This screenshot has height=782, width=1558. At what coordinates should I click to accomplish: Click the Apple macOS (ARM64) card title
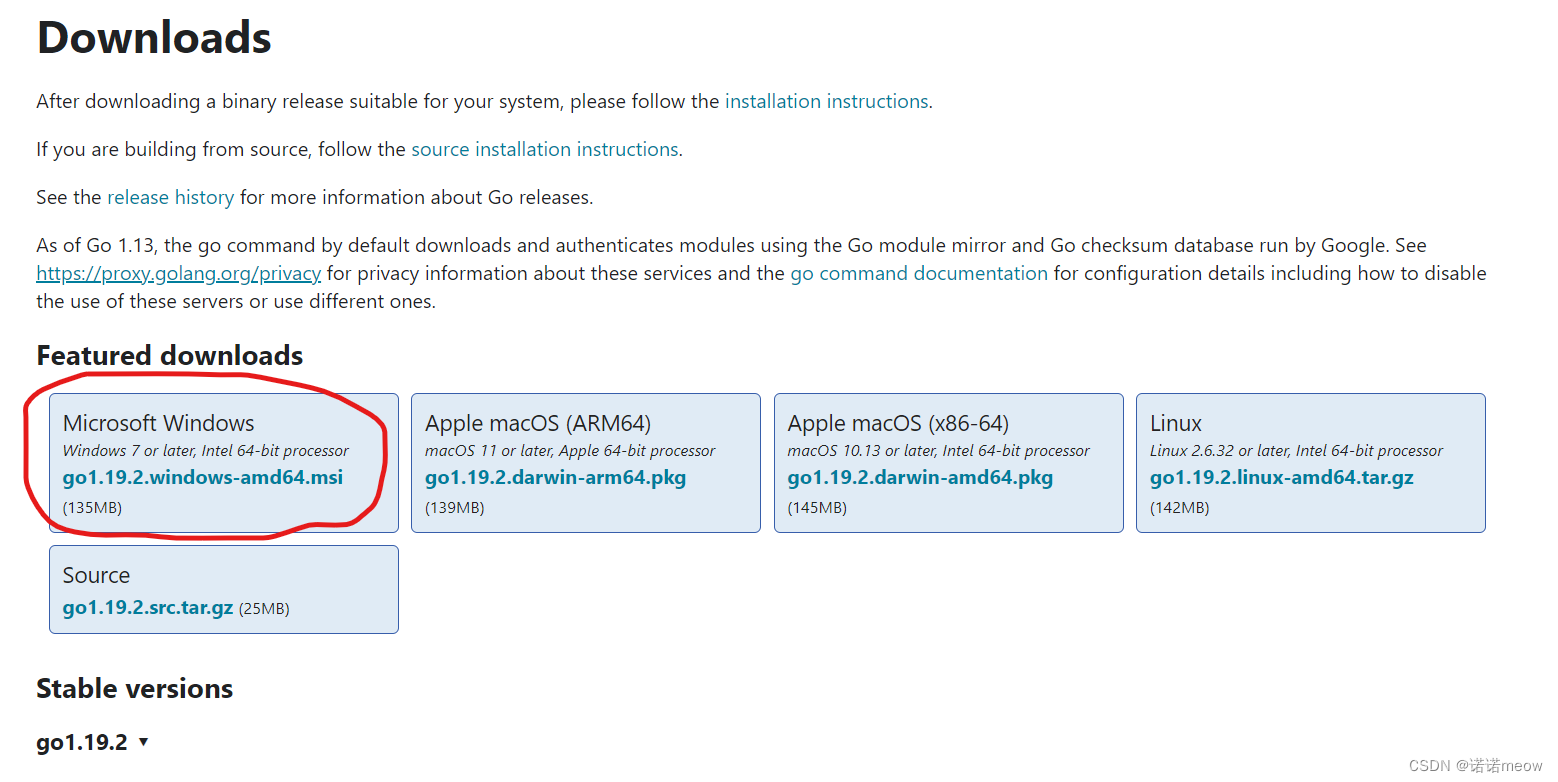(x=538, y=423)
